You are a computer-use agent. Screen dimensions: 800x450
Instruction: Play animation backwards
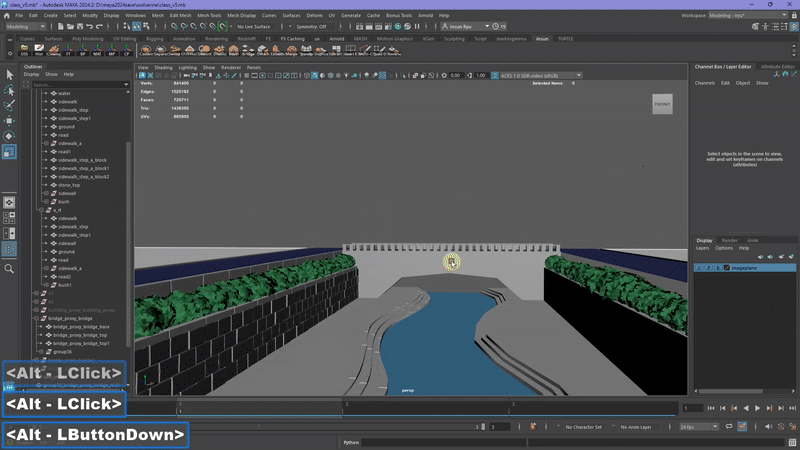[x=746, y=408]
